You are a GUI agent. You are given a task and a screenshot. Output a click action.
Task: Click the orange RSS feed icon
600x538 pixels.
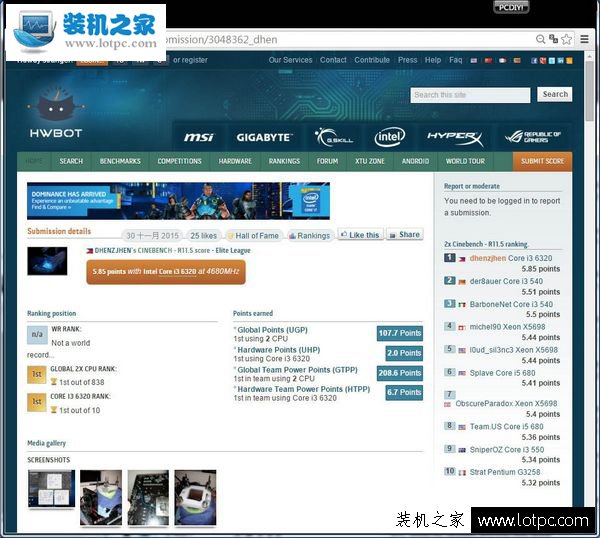click(x=569, y=60)
